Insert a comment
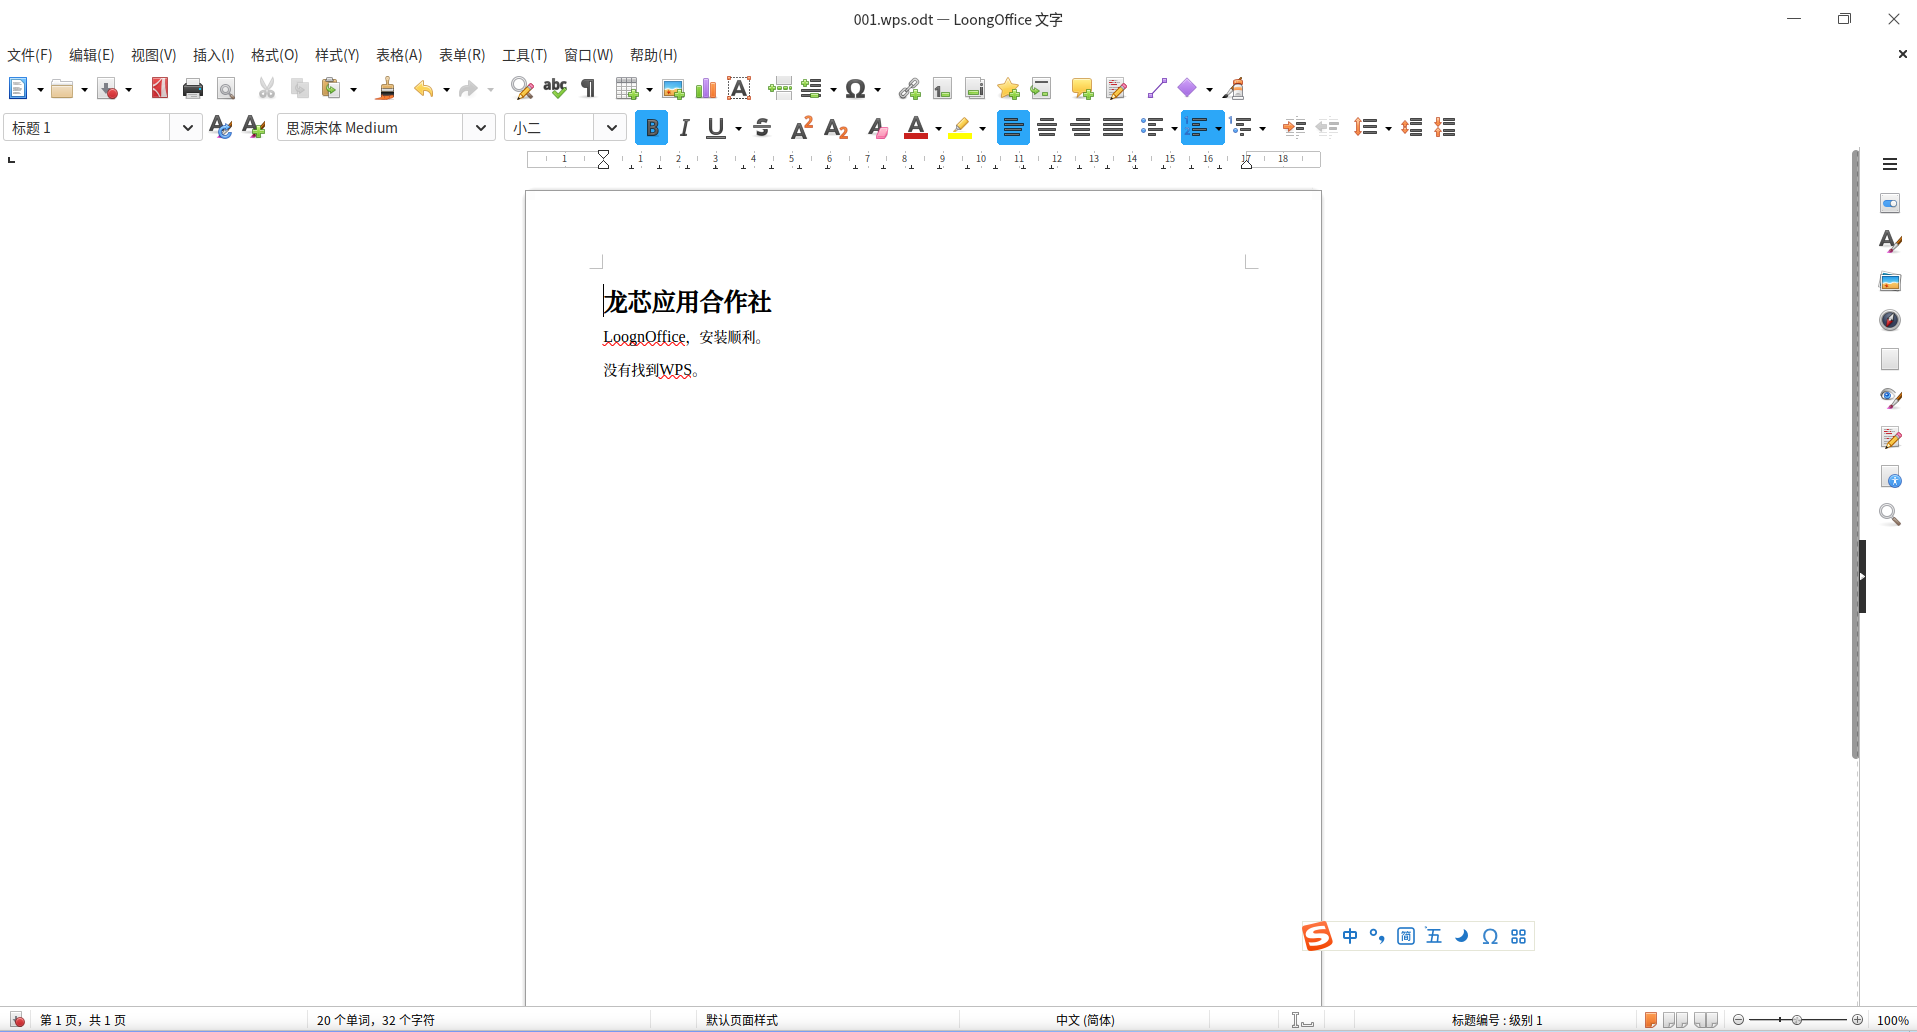This screenshot has width=1917, height=1032. (1082, 89)
